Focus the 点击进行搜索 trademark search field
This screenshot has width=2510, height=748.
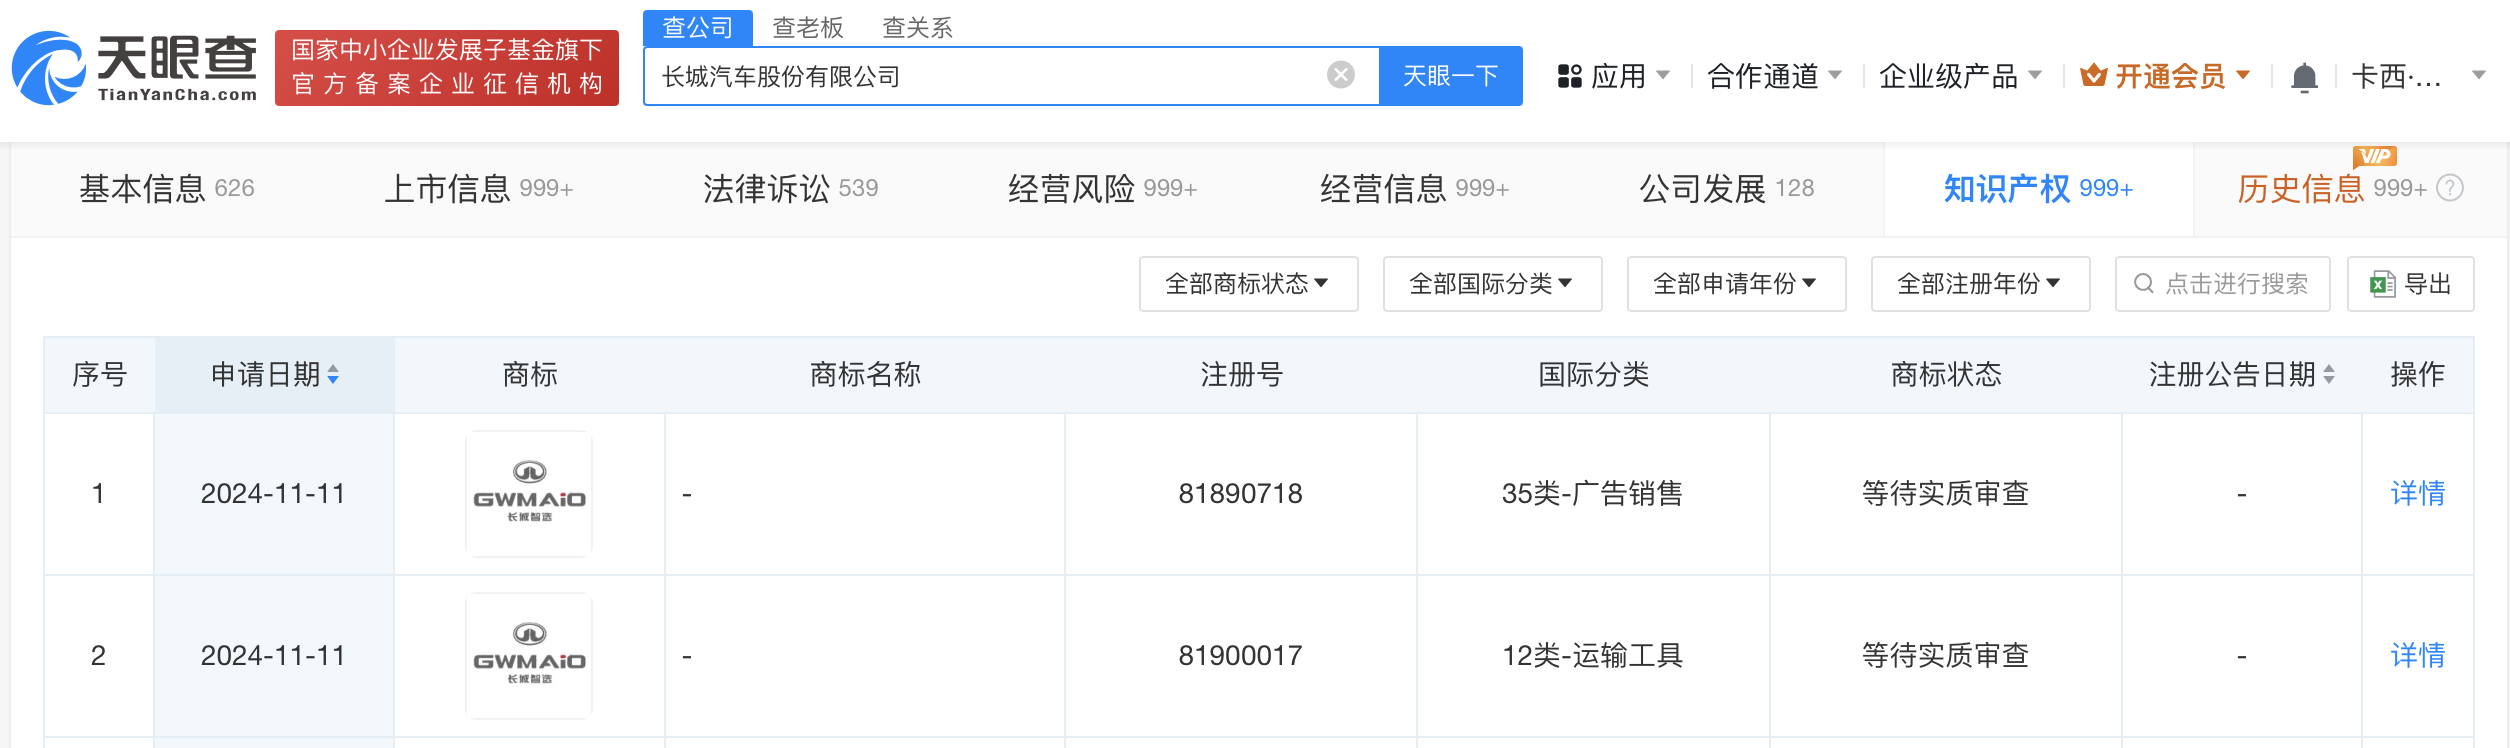pos(2235,284)
